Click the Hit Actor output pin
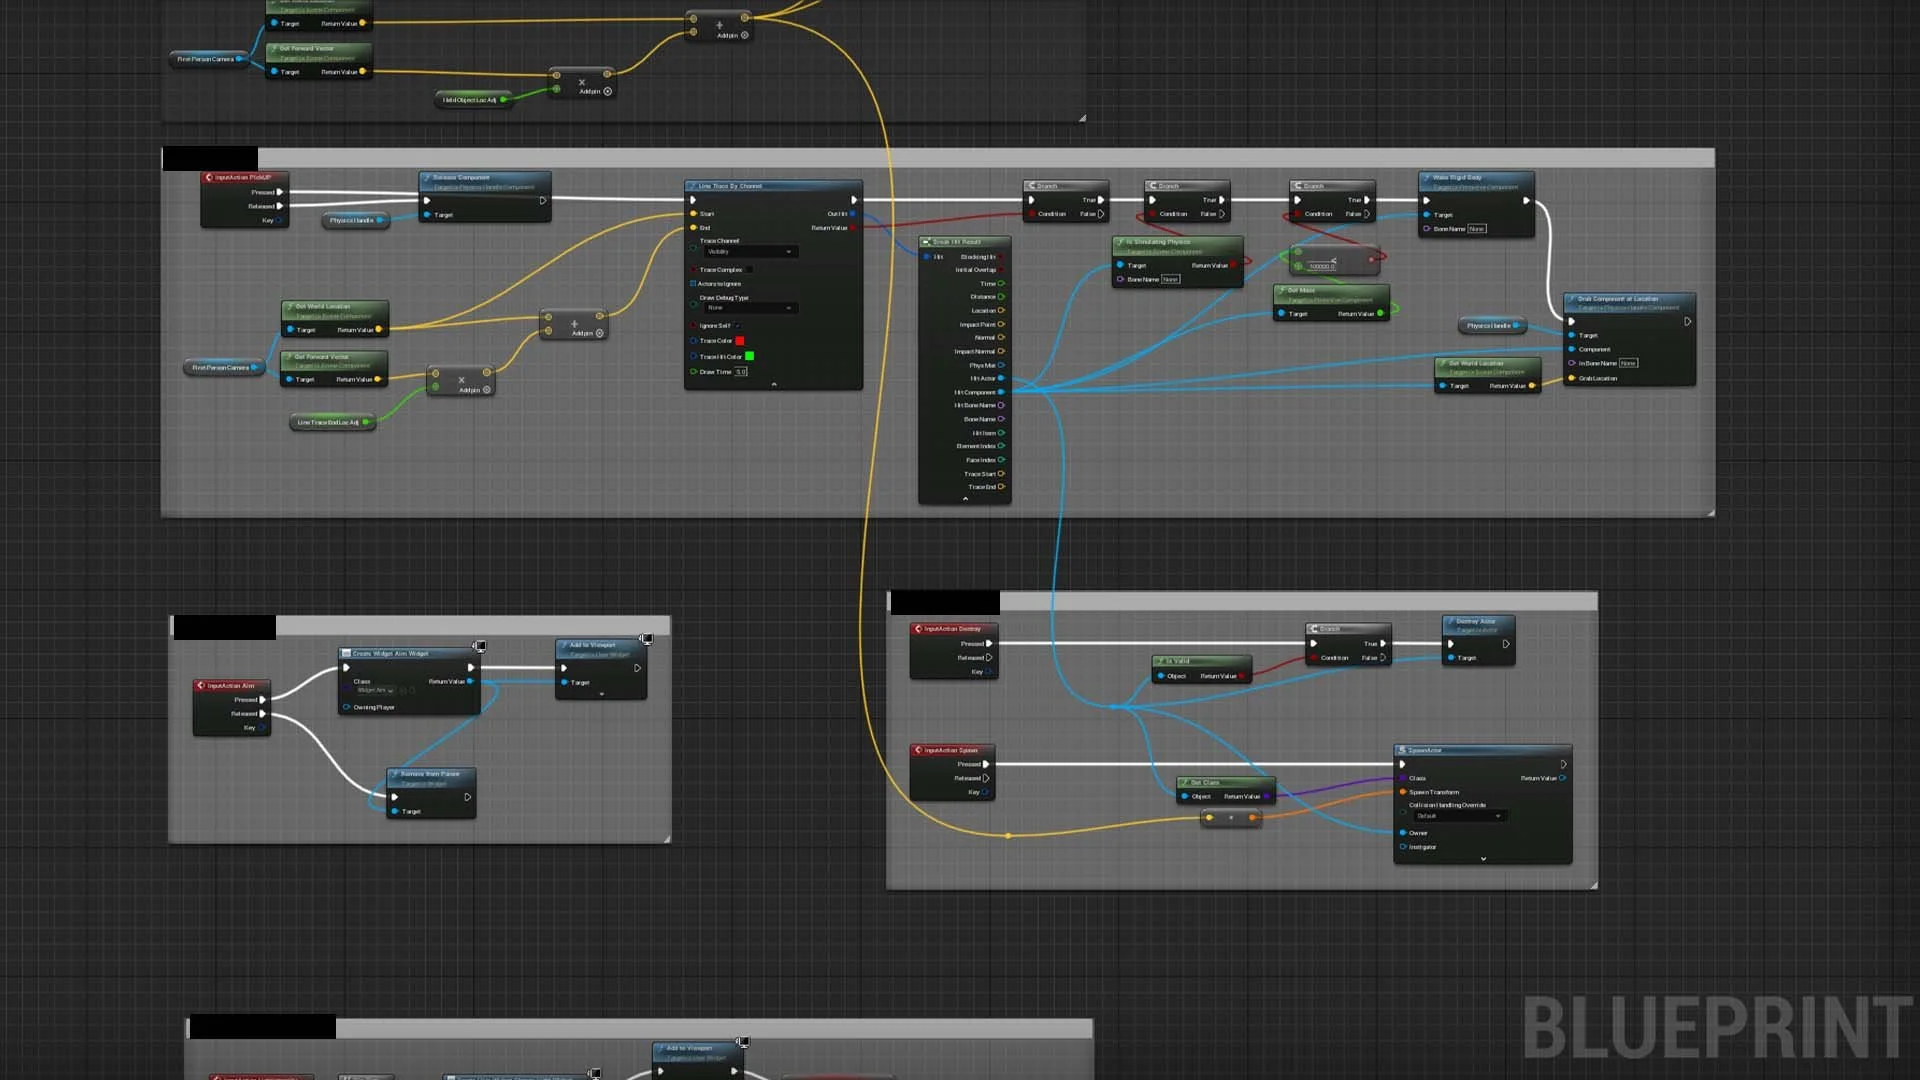This screenshot has width=1920, height=1080. click(x=1001, y=378)
